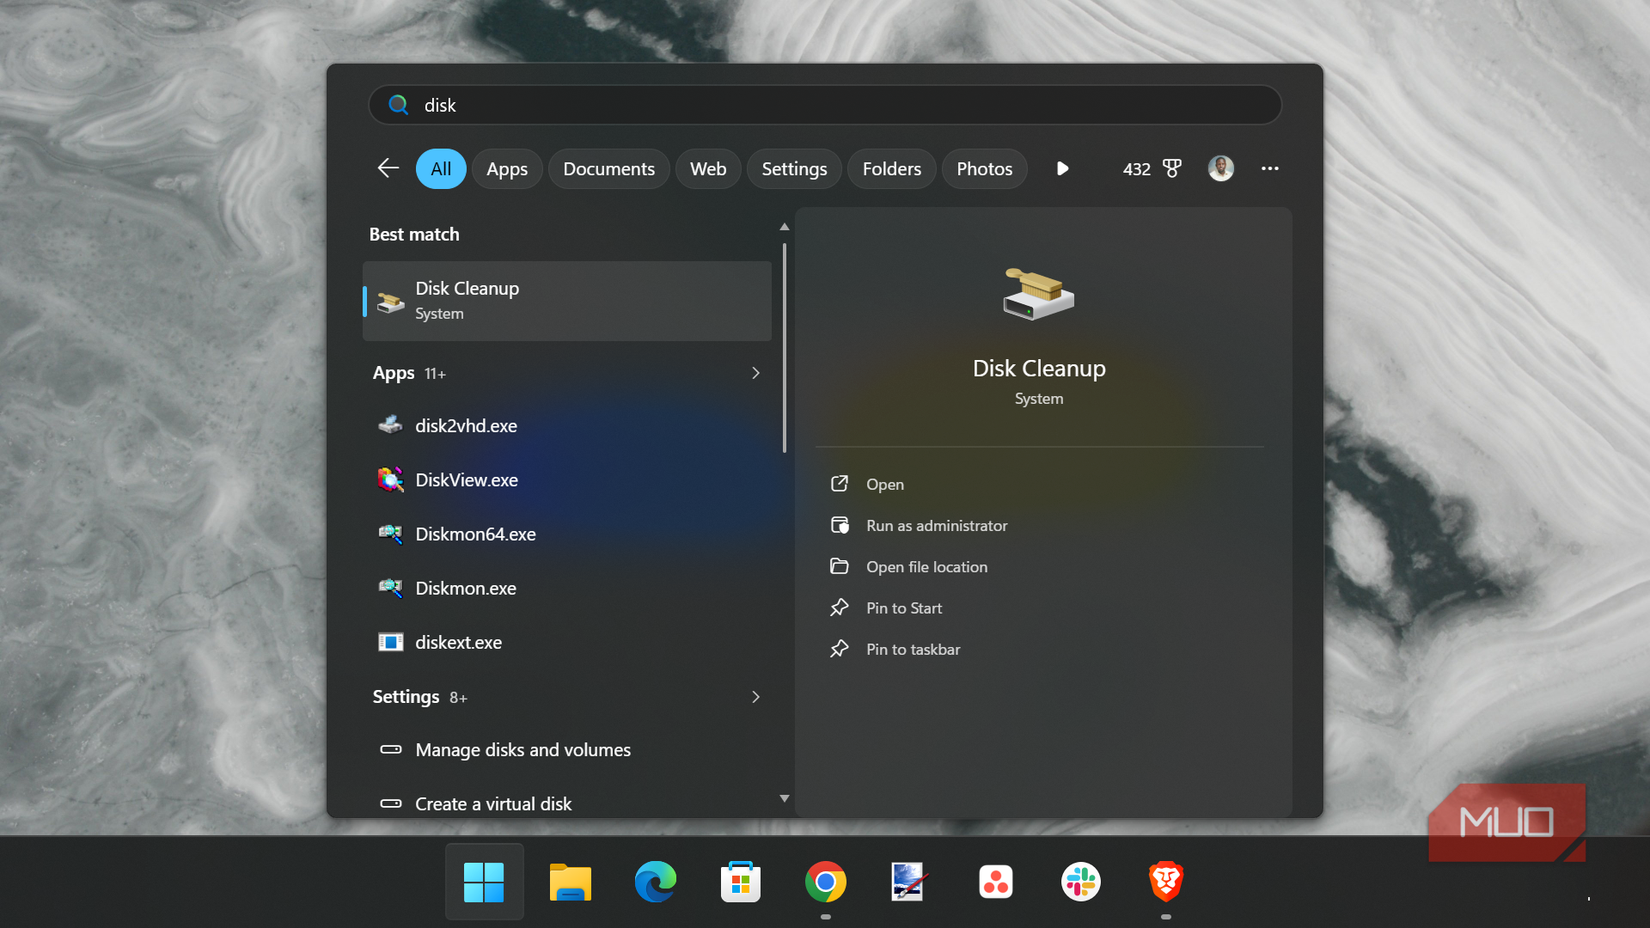This screenshot has width=1650, height=928.
Task: Switch to the Web filter tab
Action: pos(708,169)
